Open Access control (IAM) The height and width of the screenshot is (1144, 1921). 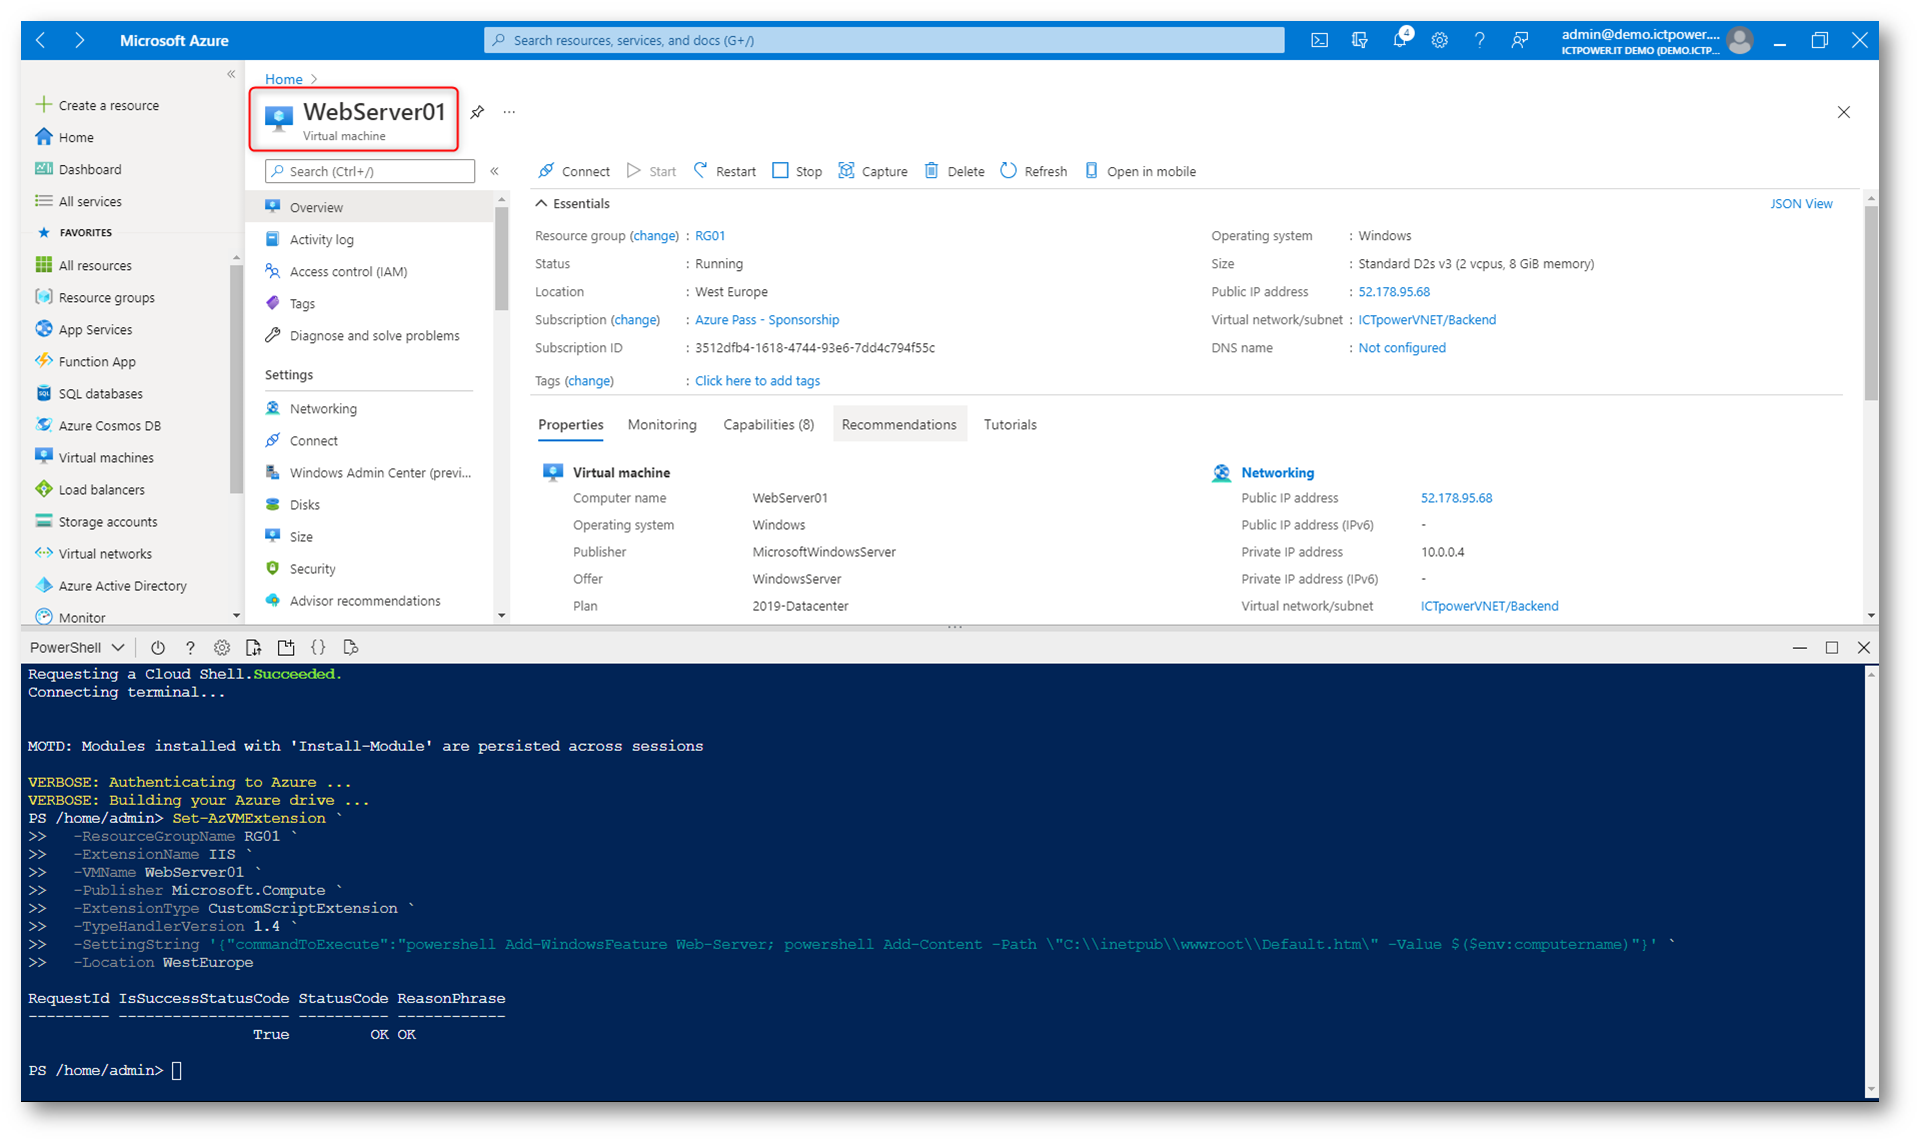coord(369,272)
